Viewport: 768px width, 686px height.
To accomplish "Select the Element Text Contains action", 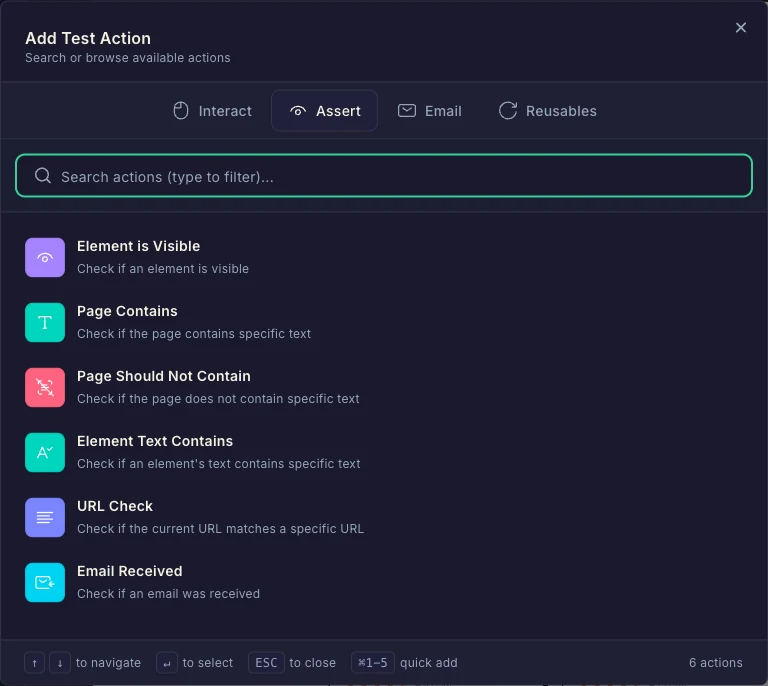I will pos(384,452).
